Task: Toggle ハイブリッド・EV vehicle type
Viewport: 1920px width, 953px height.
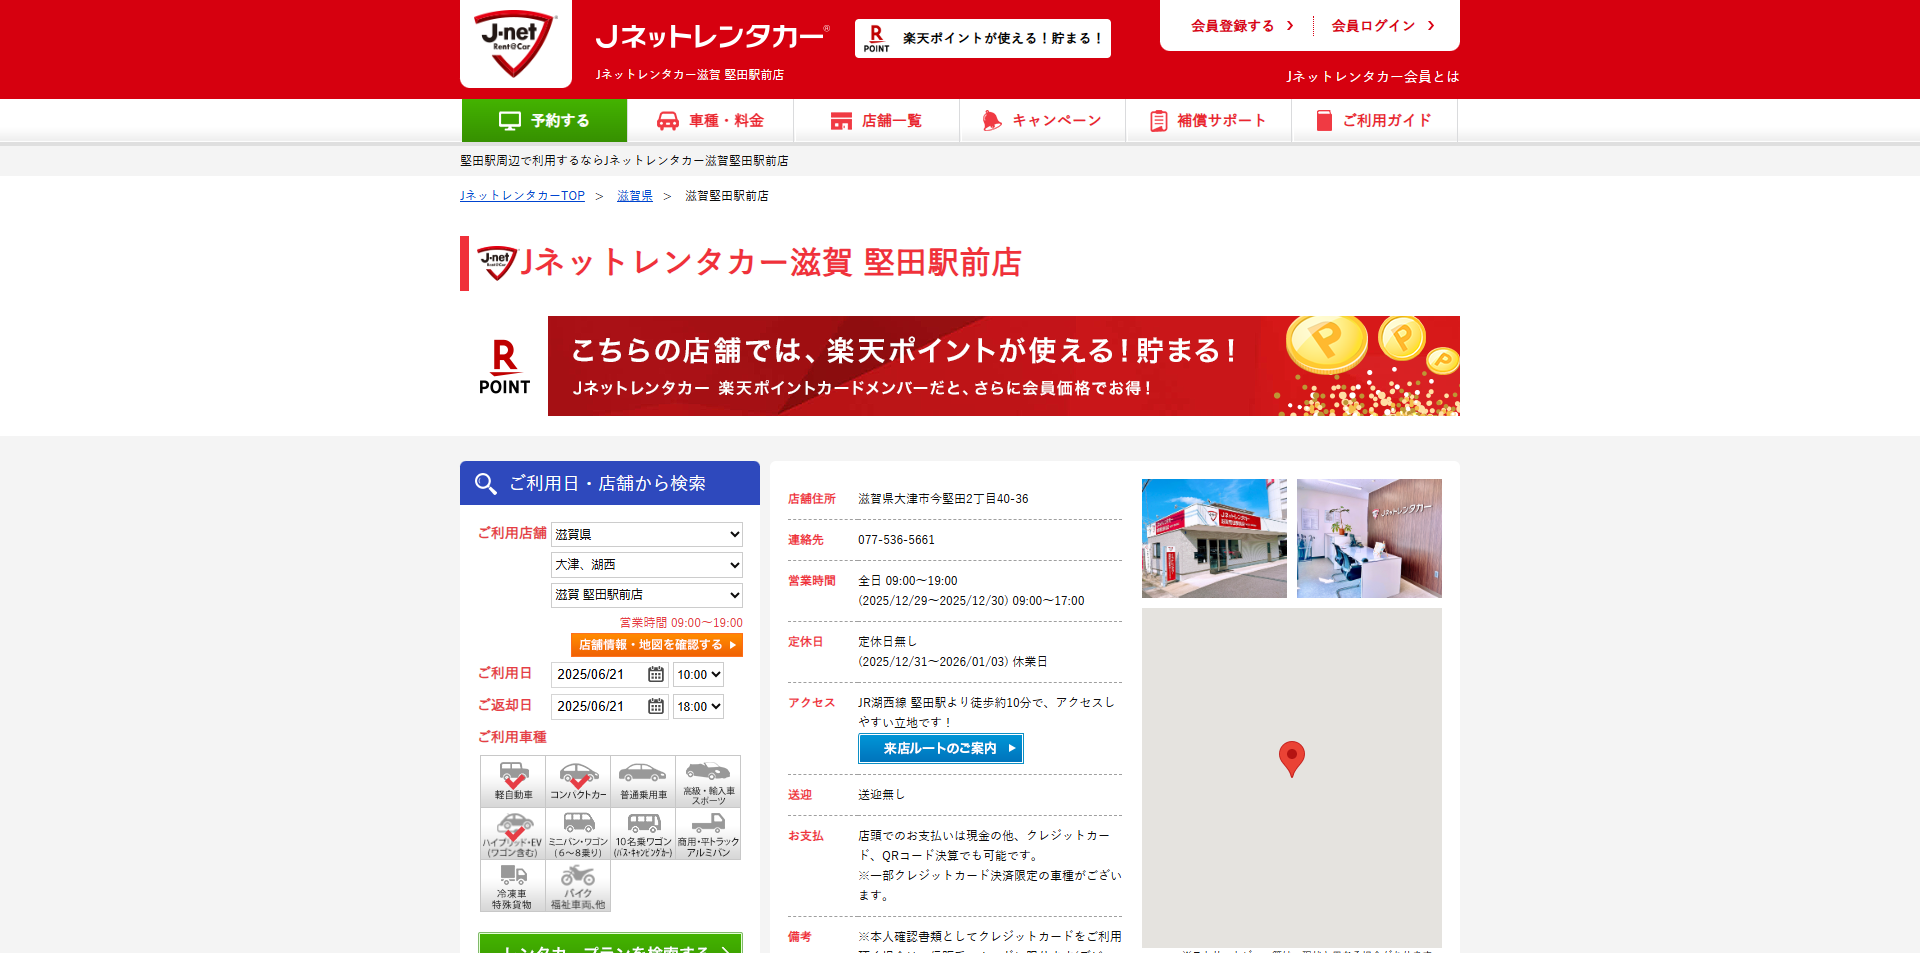Action: pyautogui.click(x=513, y=834)
